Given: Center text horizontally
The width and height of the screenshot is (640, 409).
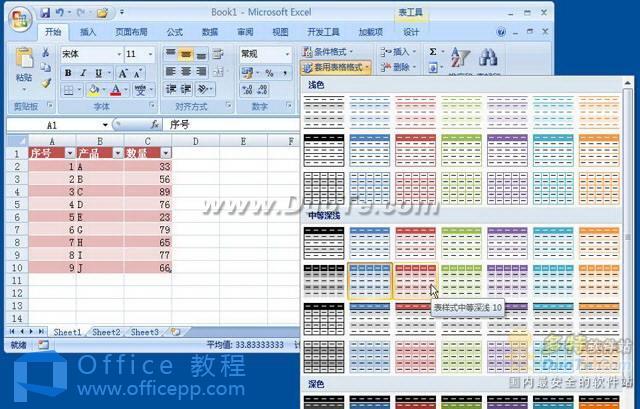Looking at the screenshot, I should [186, 72].
